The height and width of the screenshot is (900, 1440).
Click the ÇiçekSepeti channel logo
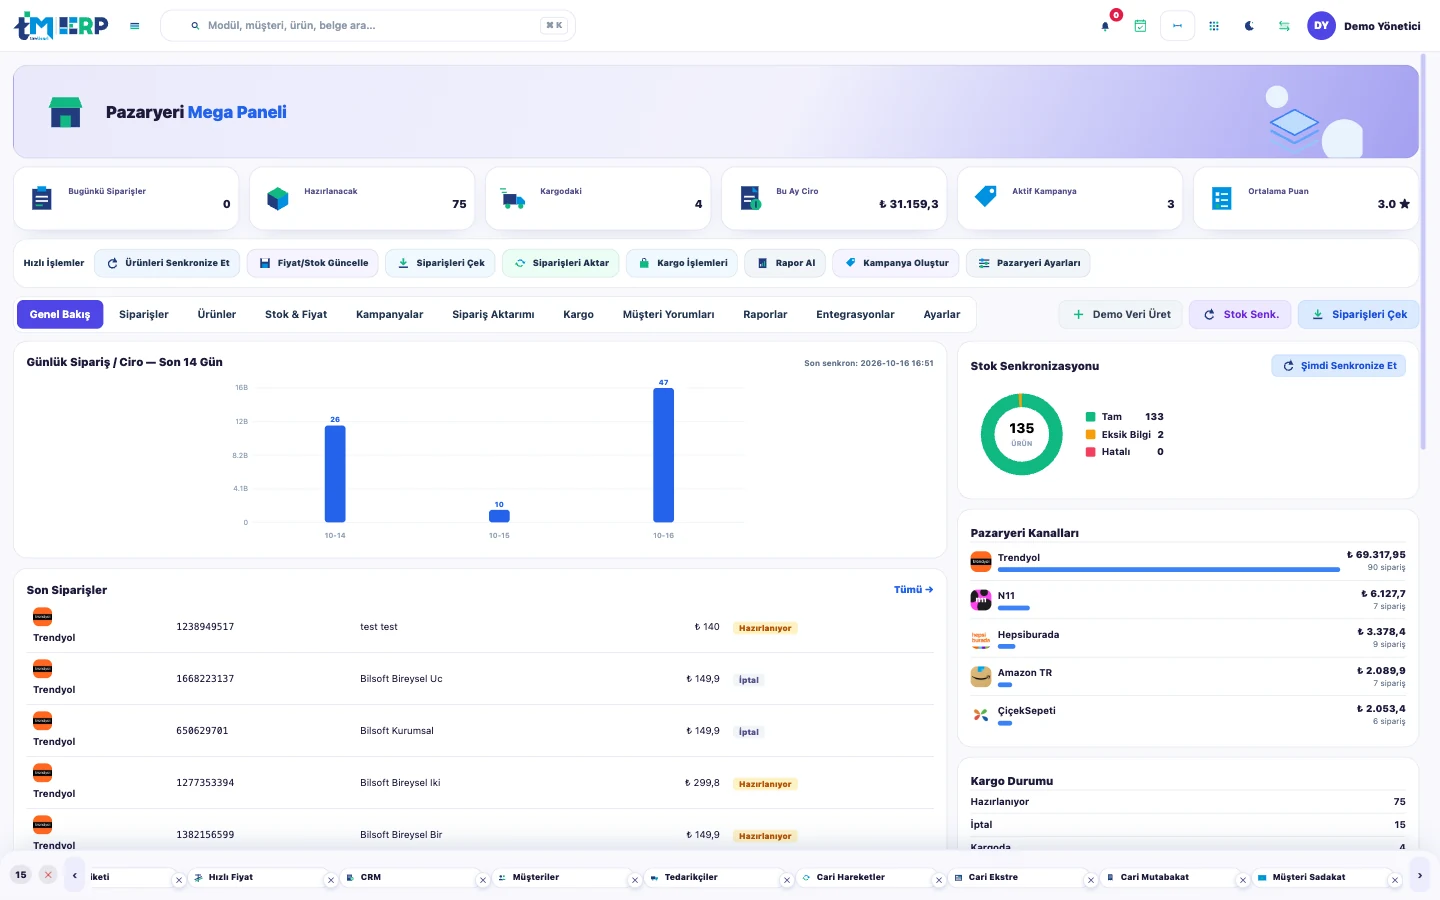point(981,715)
